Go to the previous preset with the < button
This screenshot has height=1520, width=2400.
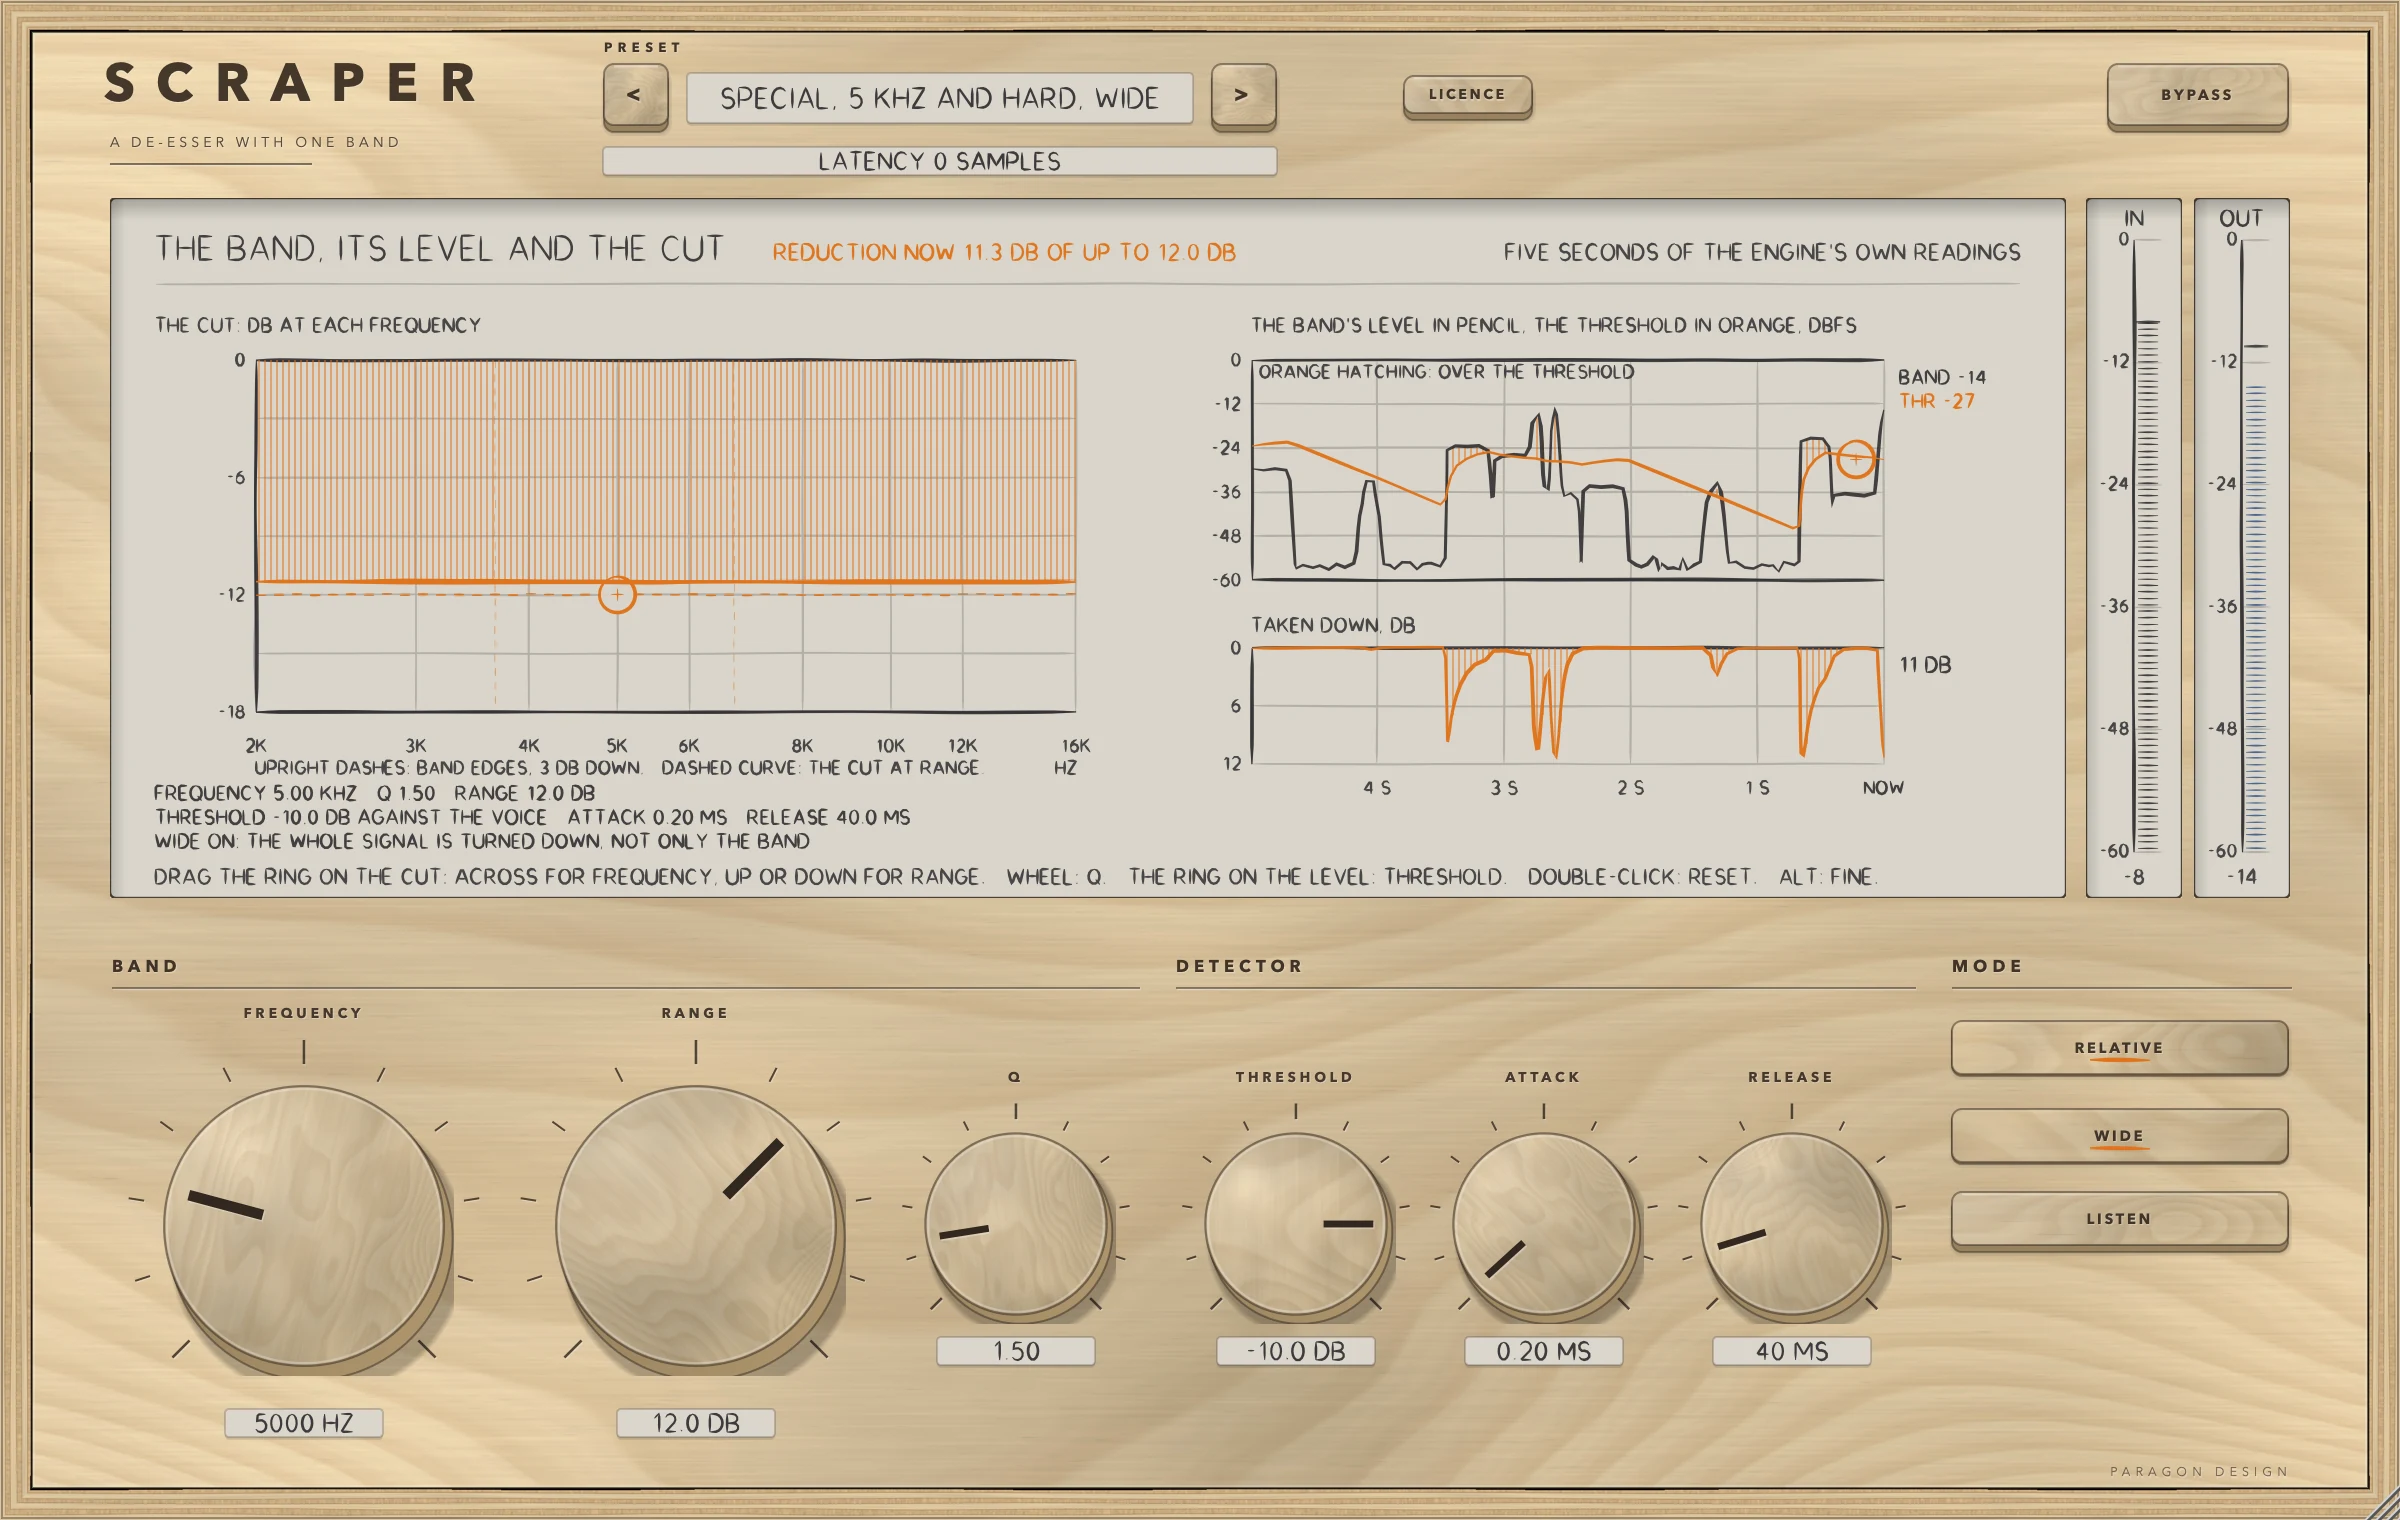click(635, 96)
